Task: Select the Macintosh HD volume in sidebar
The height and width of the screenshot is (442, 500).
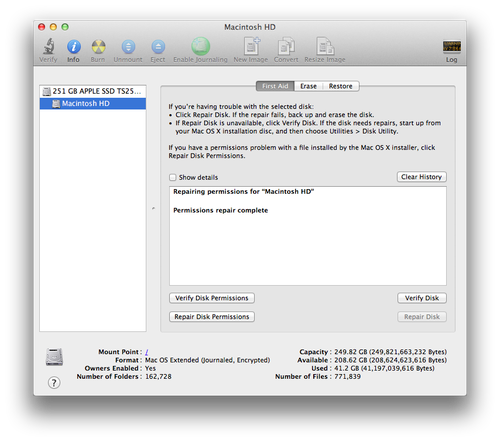Action: [93, 103]
